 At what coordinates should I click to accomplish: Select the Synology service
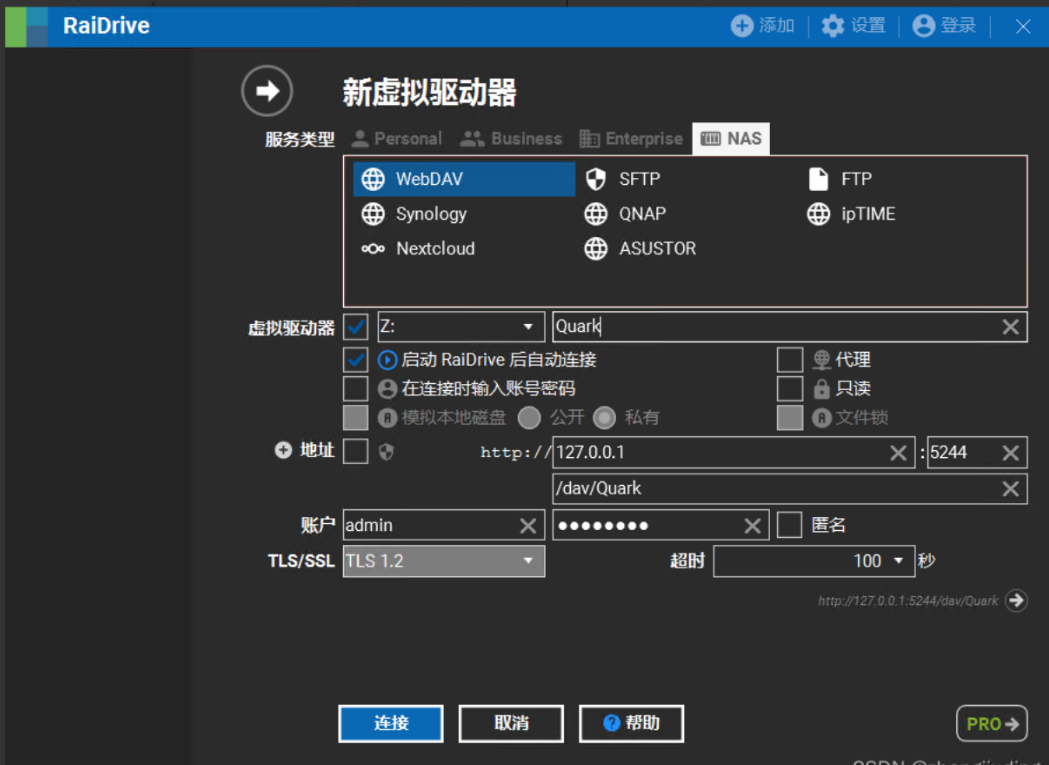414,214
